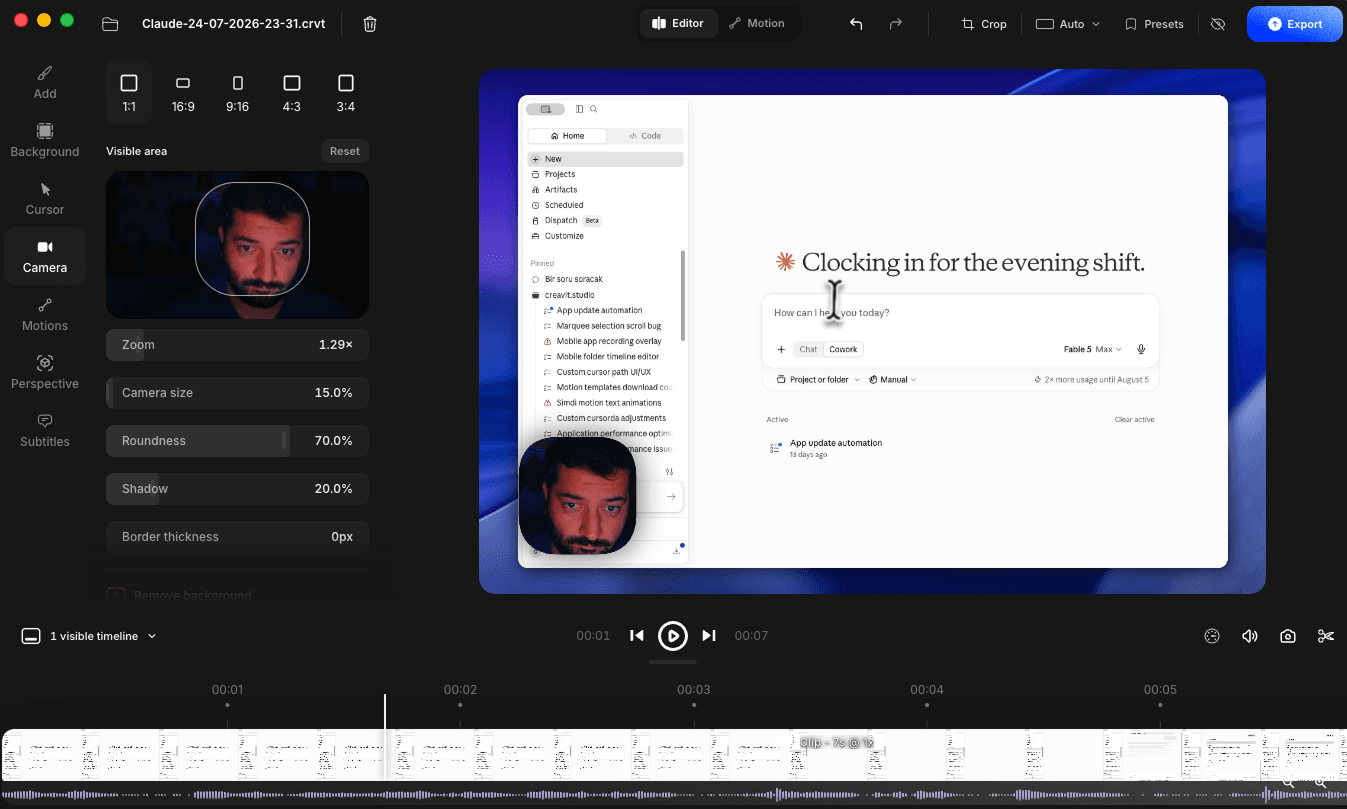Adjust the Shadow slider
The width and height of the screenshot is (1347, 809).
click(x=237, y=489)
